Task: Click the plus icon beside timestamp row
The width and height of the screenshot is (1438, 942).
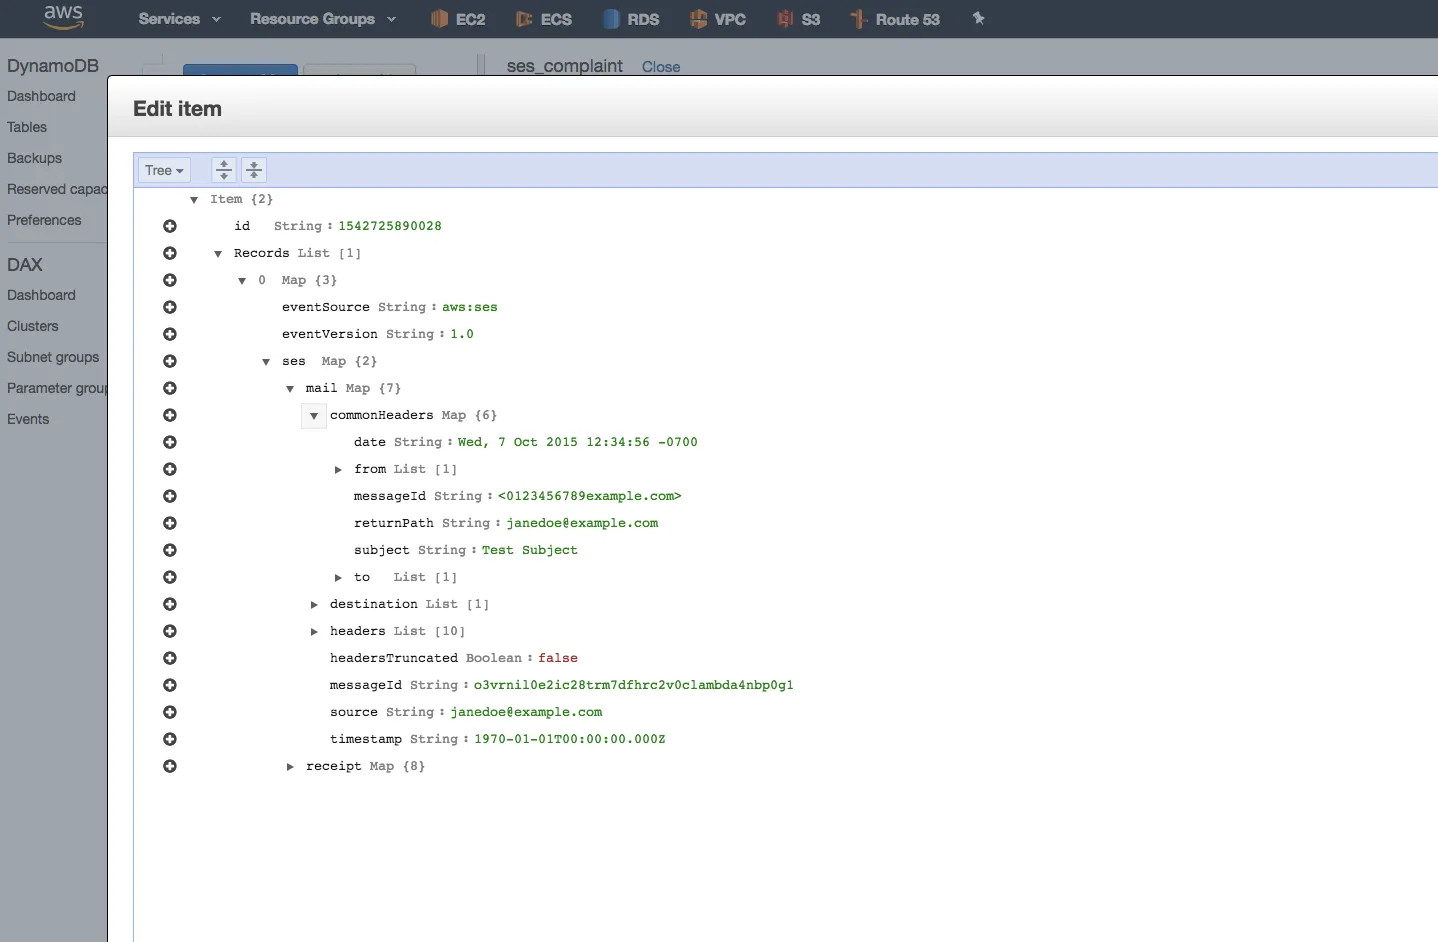Action: coord(170,739)
